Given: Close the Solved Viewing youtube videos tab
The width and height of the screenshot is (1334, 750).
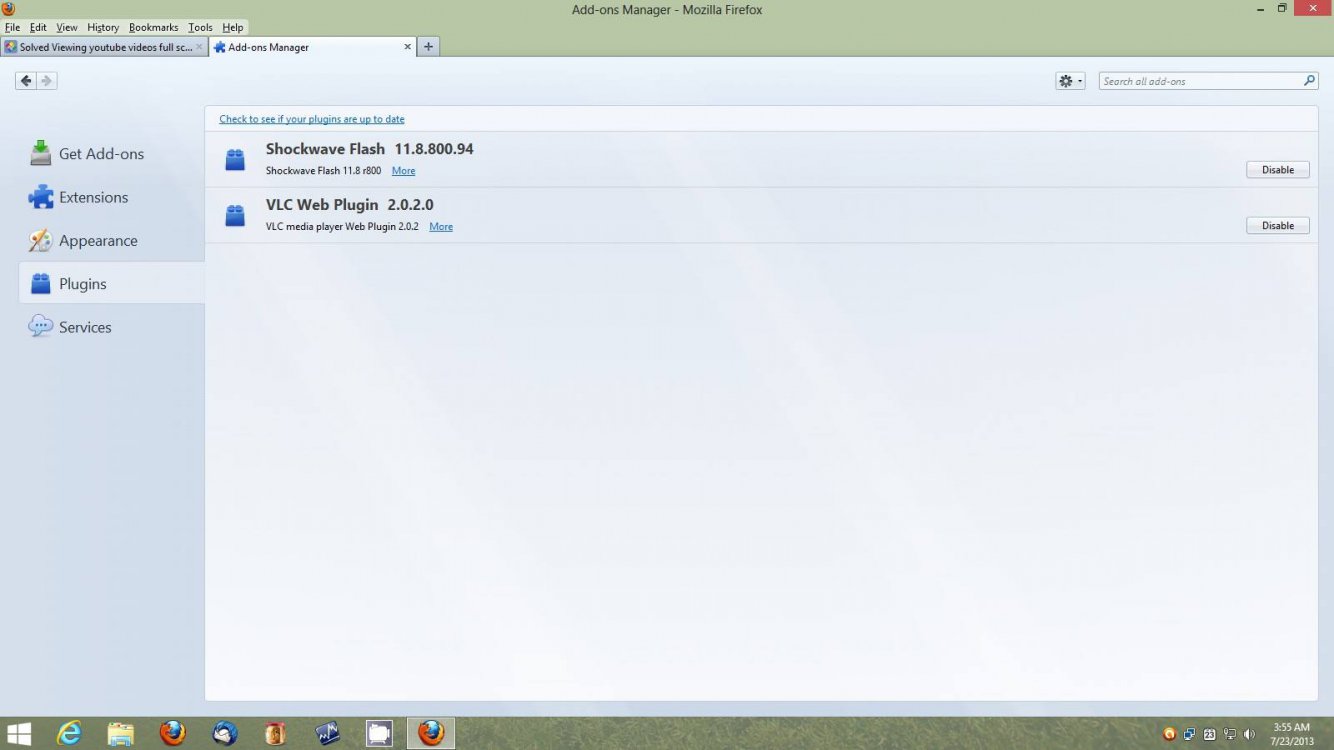Looking at the screenshot, I should tap(199, 47).
